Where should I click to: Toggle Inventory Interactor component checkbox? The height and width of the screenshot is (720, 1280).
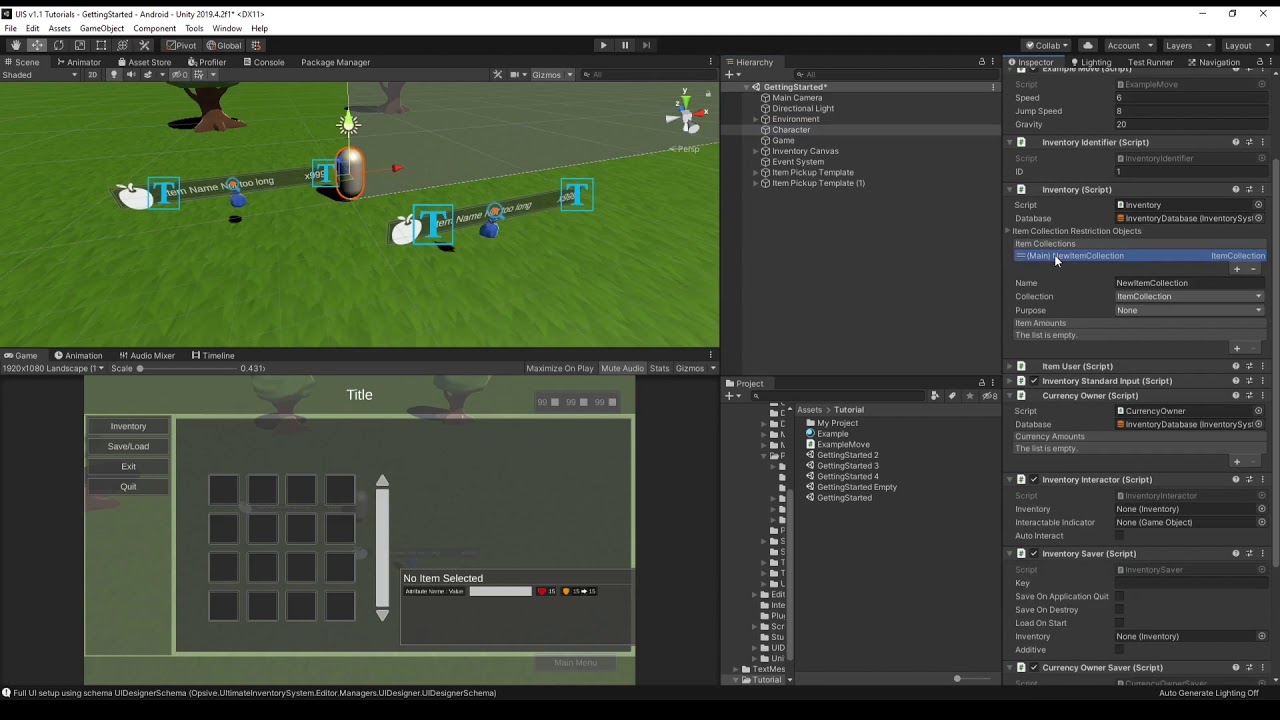point(1034,480)
